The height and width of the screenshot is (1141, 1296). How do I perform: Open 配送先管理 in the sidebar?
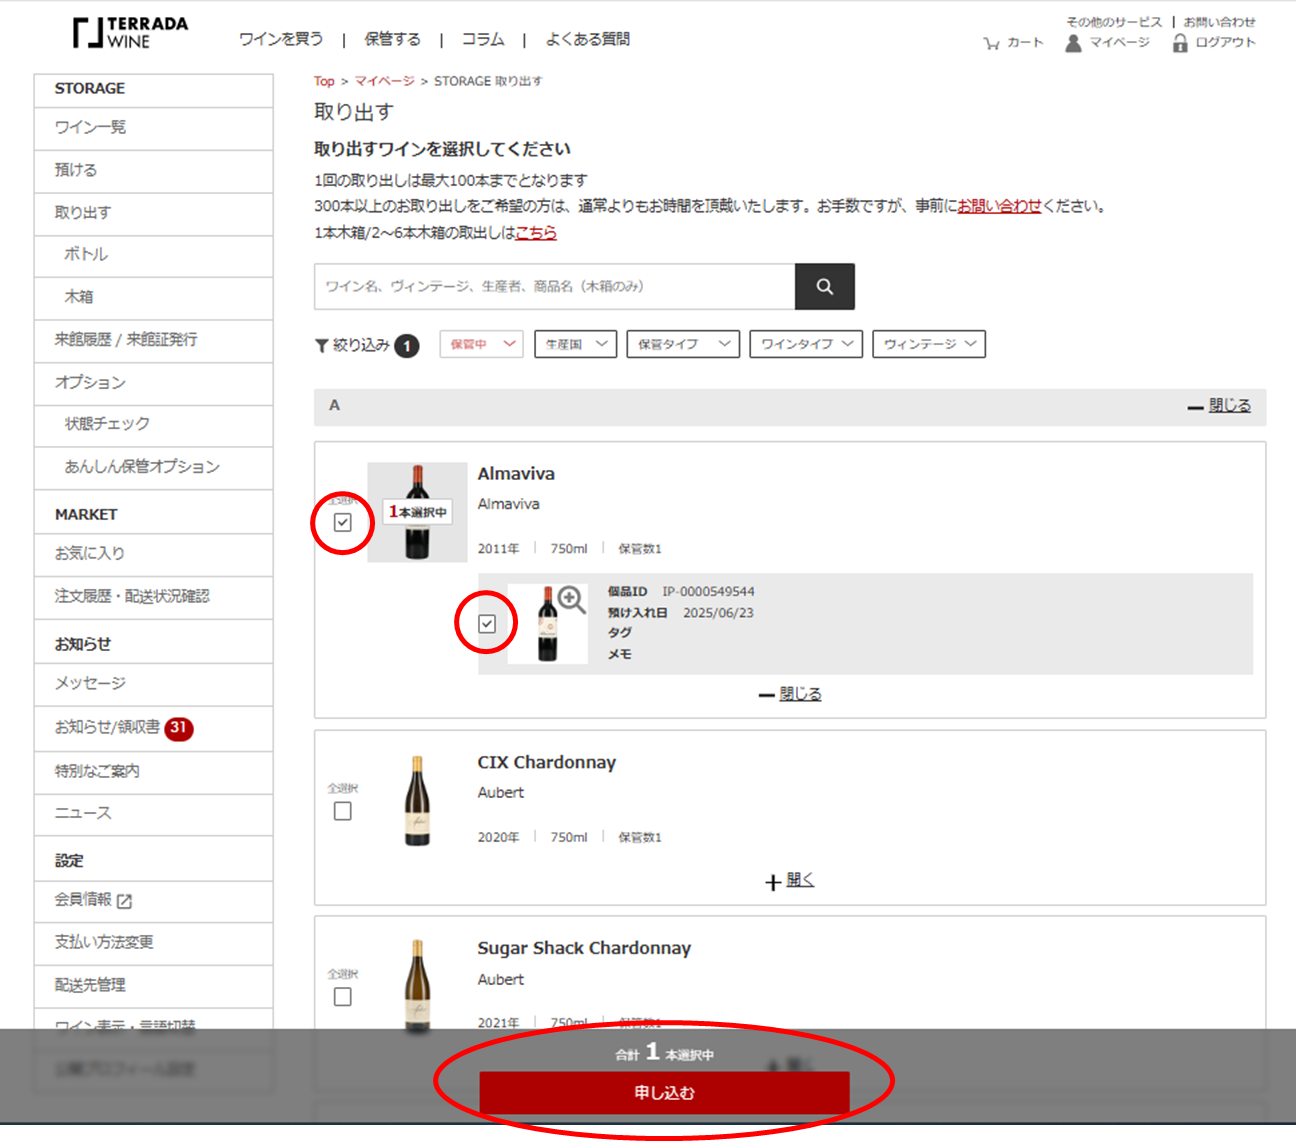tap(153, 986)
